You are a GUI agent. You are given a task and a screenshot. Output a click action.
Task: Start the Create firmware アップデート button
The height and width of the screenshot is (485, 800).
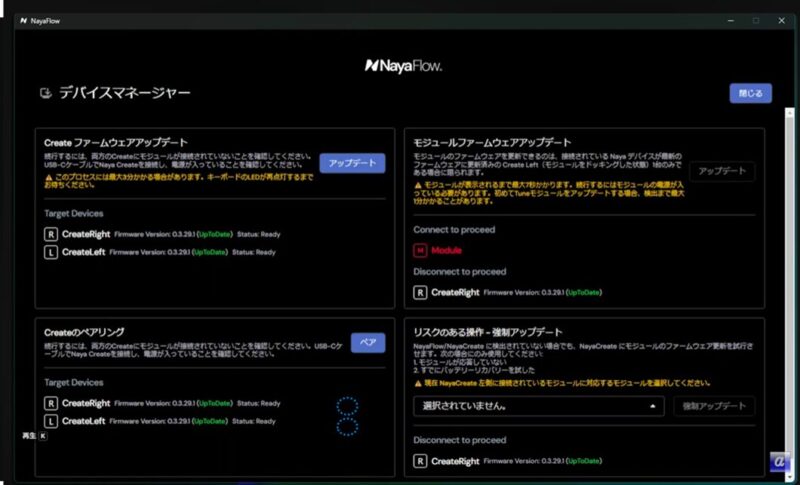pos(352,163)
